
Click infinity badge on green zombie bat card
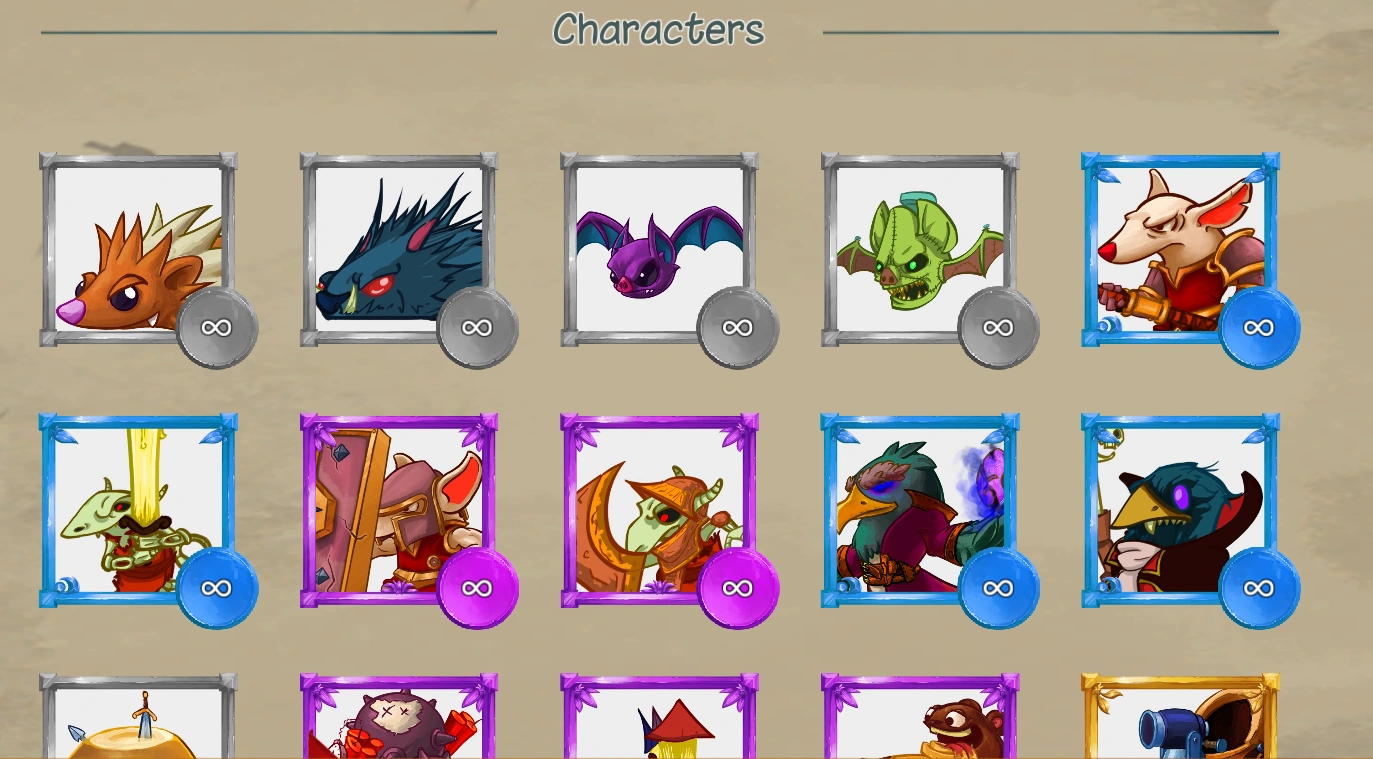pyautogui.click(x=999, y=328)
